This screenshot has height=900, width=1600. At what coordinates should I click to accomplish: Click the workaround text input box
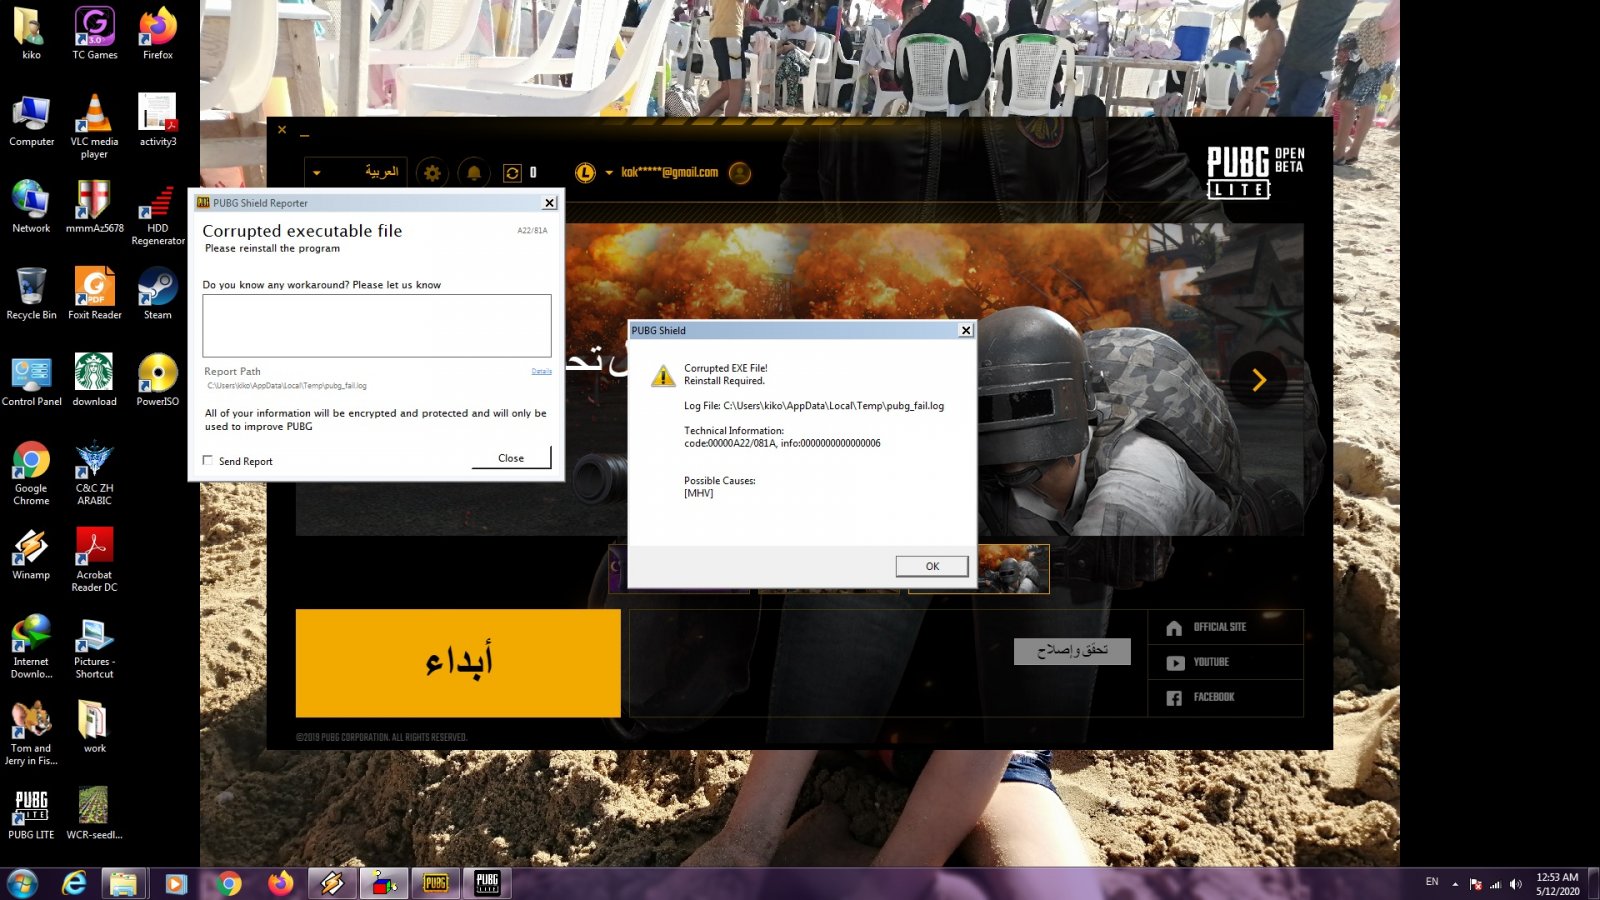pos(376,325)
